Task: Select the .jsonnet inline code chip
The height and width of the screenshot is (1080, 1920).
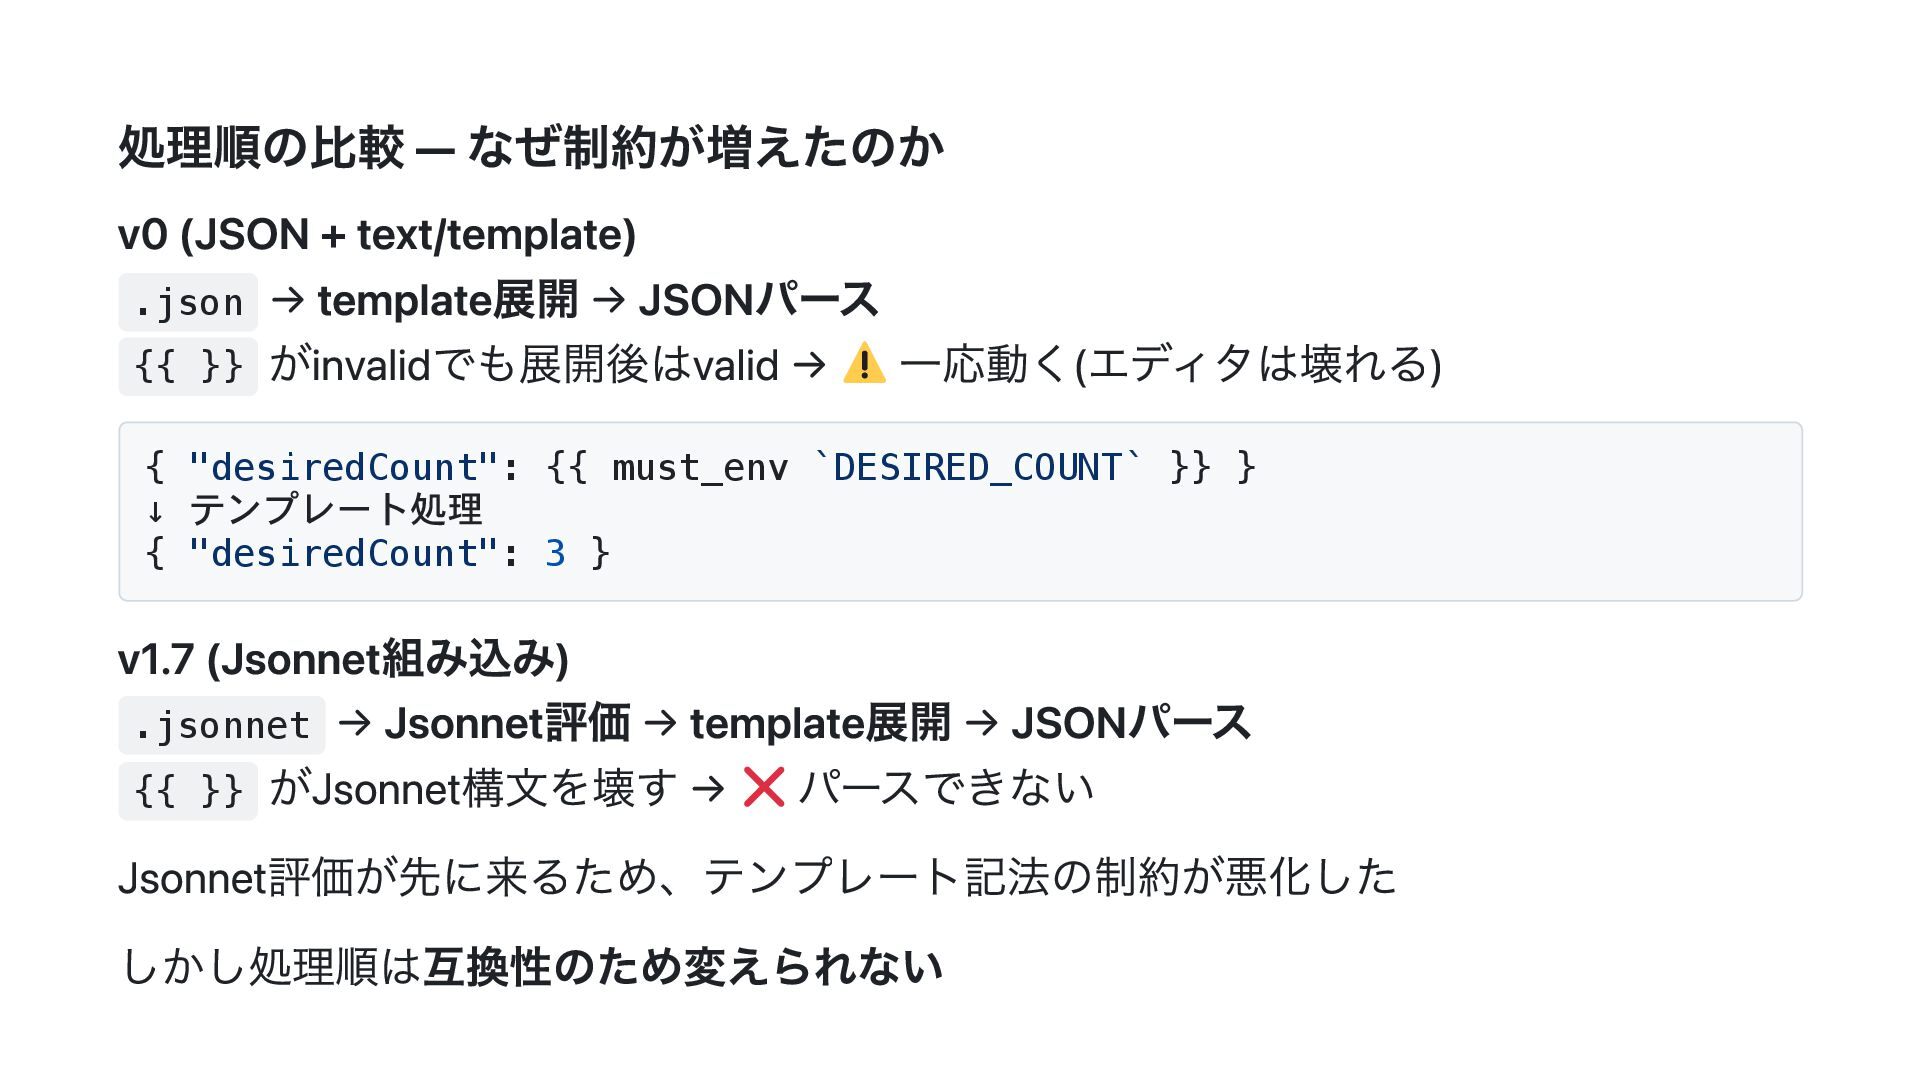Action: pyautogui.click(x=221, y=726)
